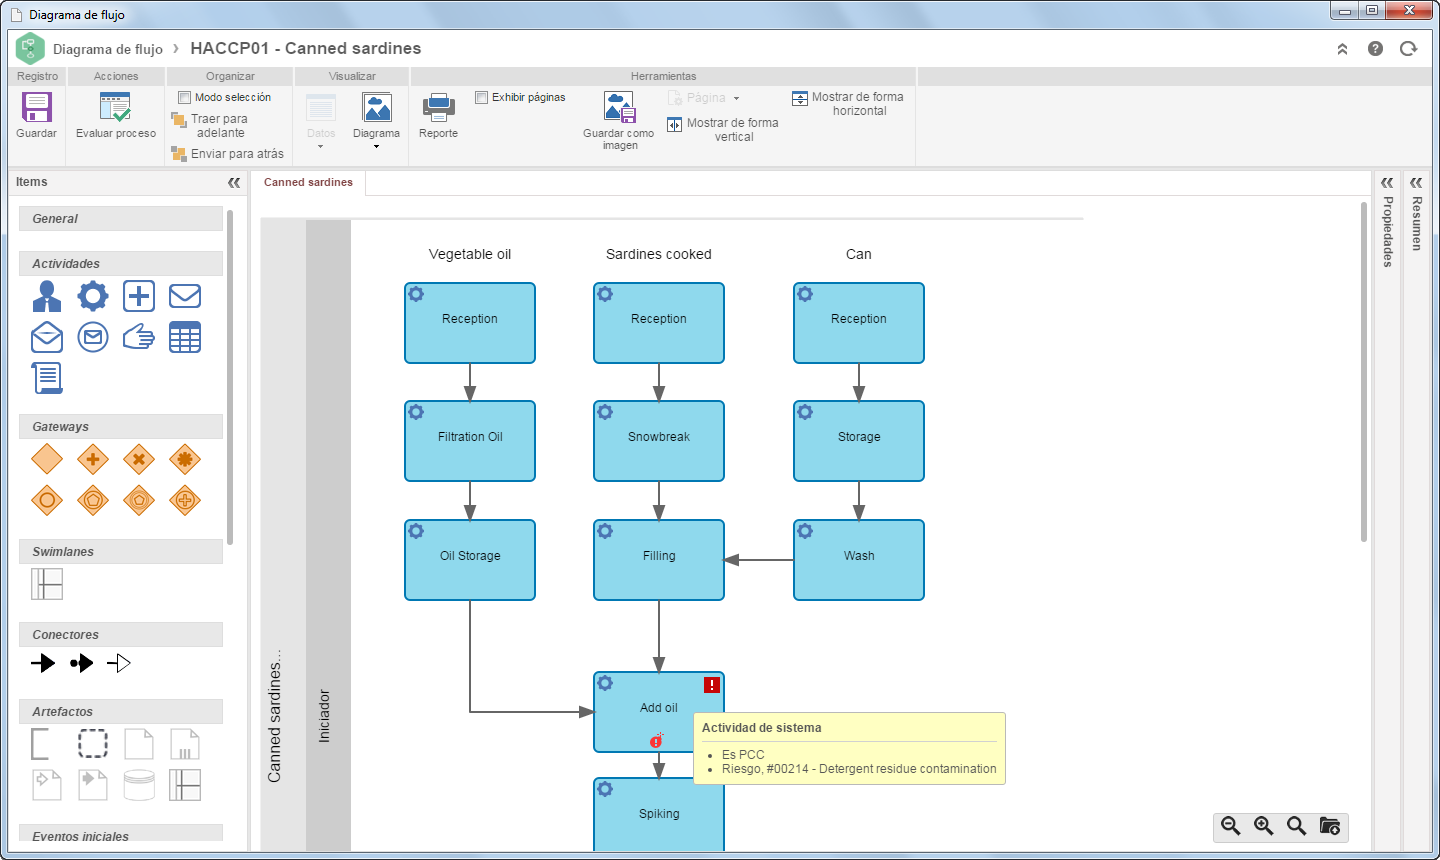Image resolution: width=1440 pixels, height=860 pixels.
Task: Select the circle inclusive gateway
Action: pos(47,500)
